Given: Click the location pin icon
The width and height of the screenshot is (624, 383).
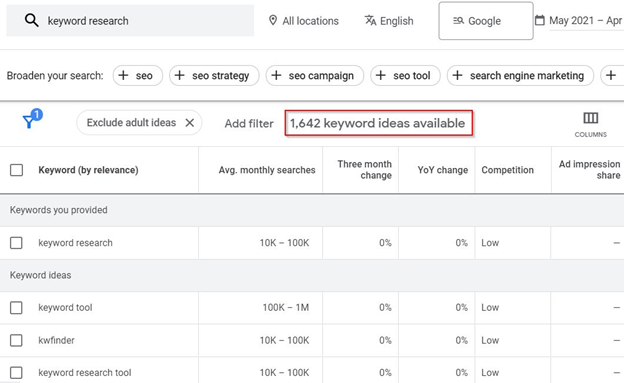Looking at the screenshot, I should click(x=273, y=20).
